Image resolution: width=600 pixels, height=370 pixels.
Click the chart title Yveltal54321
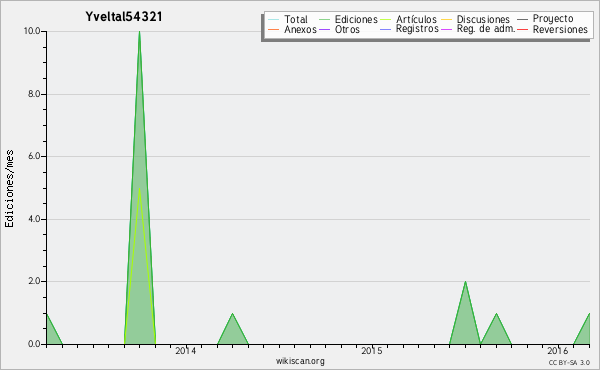(x=124, y=17)
